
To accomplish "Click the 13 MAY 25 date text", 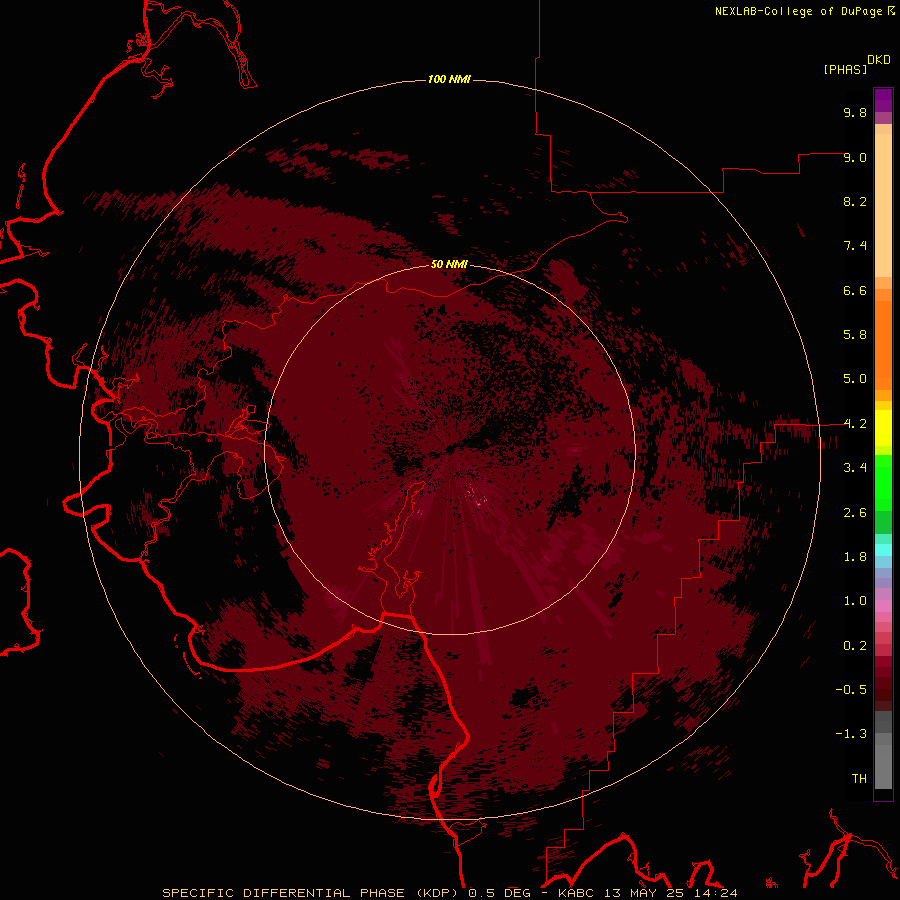I will click(x=646, y=893).
